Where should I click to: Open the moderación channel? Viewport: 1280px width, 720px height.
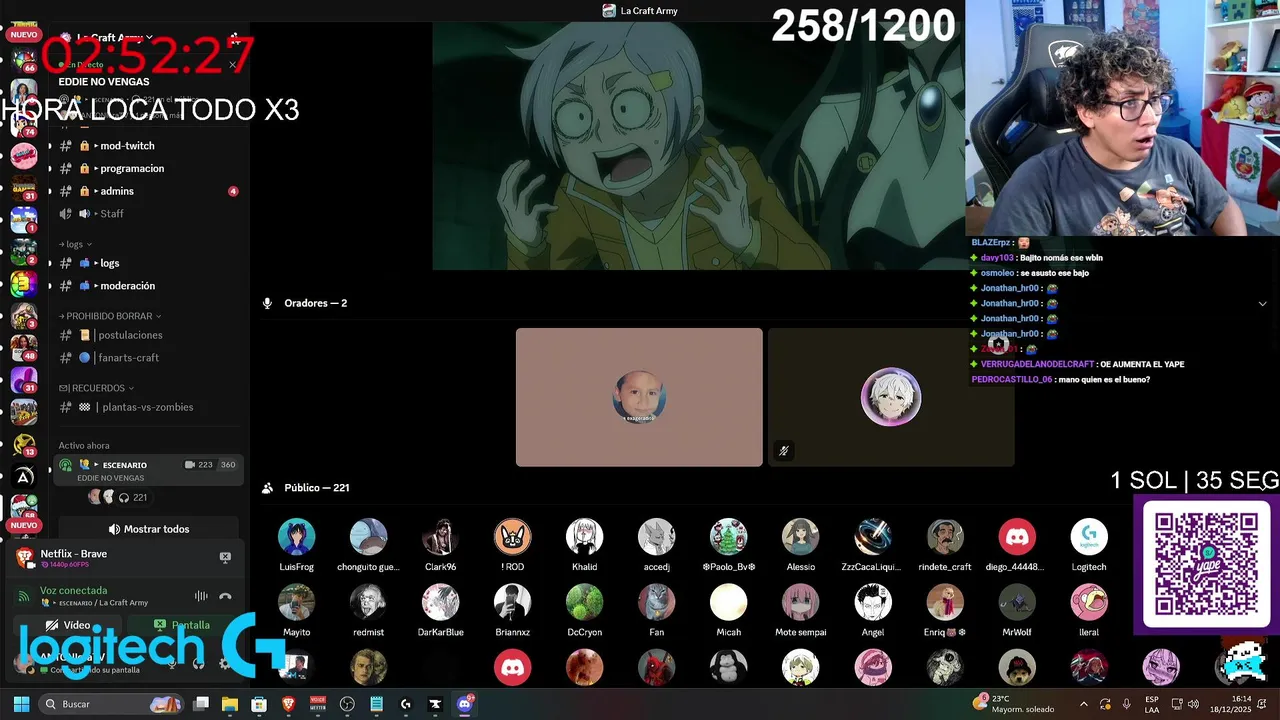pos(146,286)
